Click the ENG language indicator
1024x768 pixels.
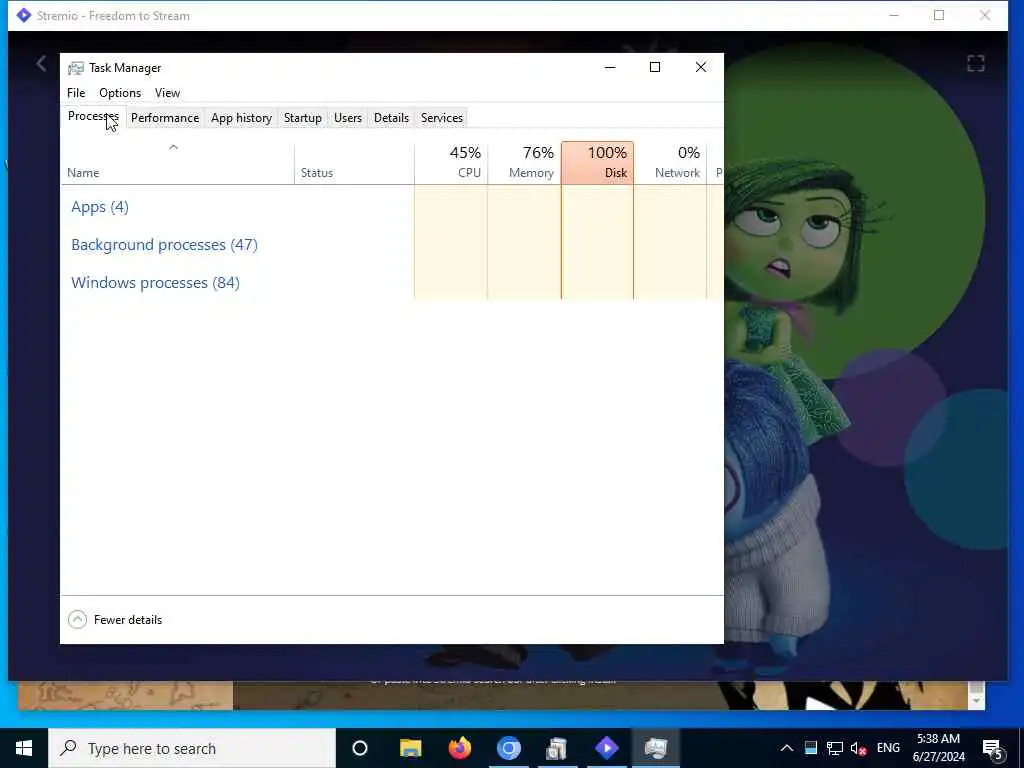click(x=888, y=748)
